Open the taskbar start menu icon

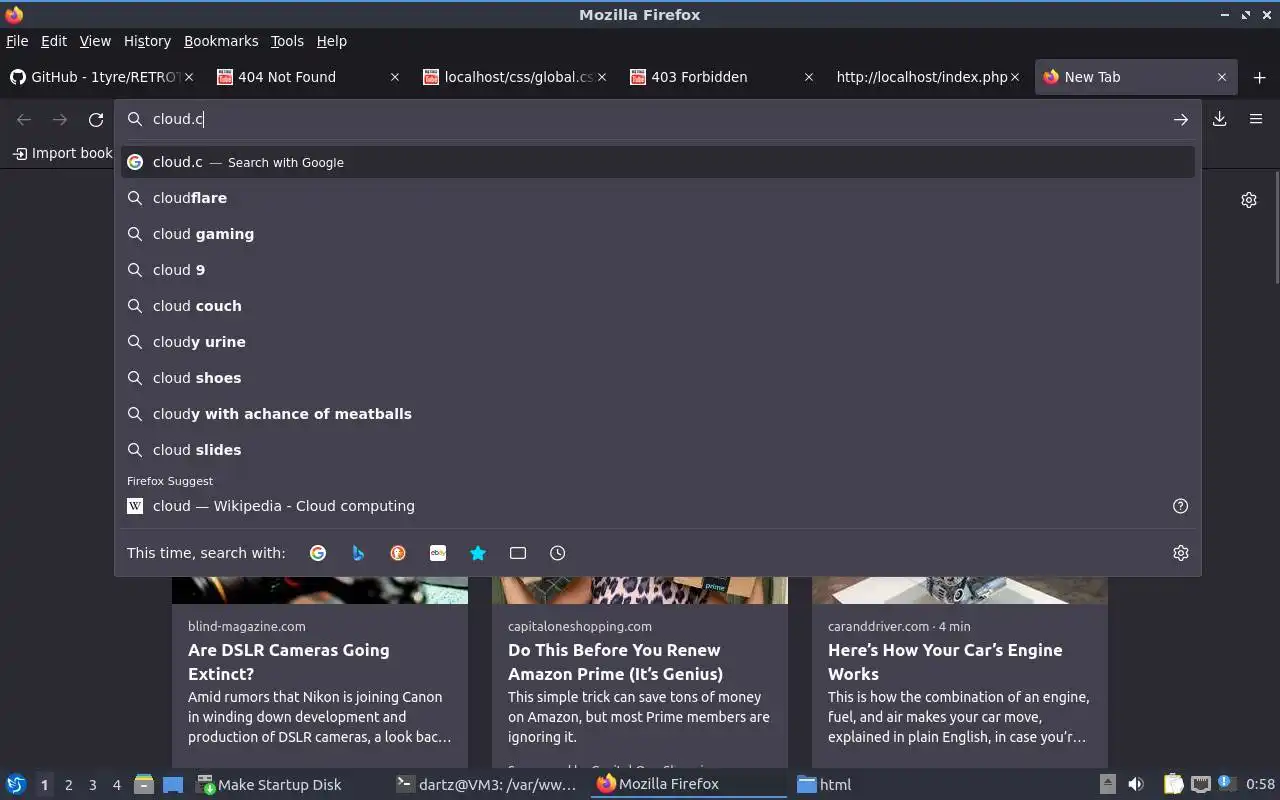point(16,784)
